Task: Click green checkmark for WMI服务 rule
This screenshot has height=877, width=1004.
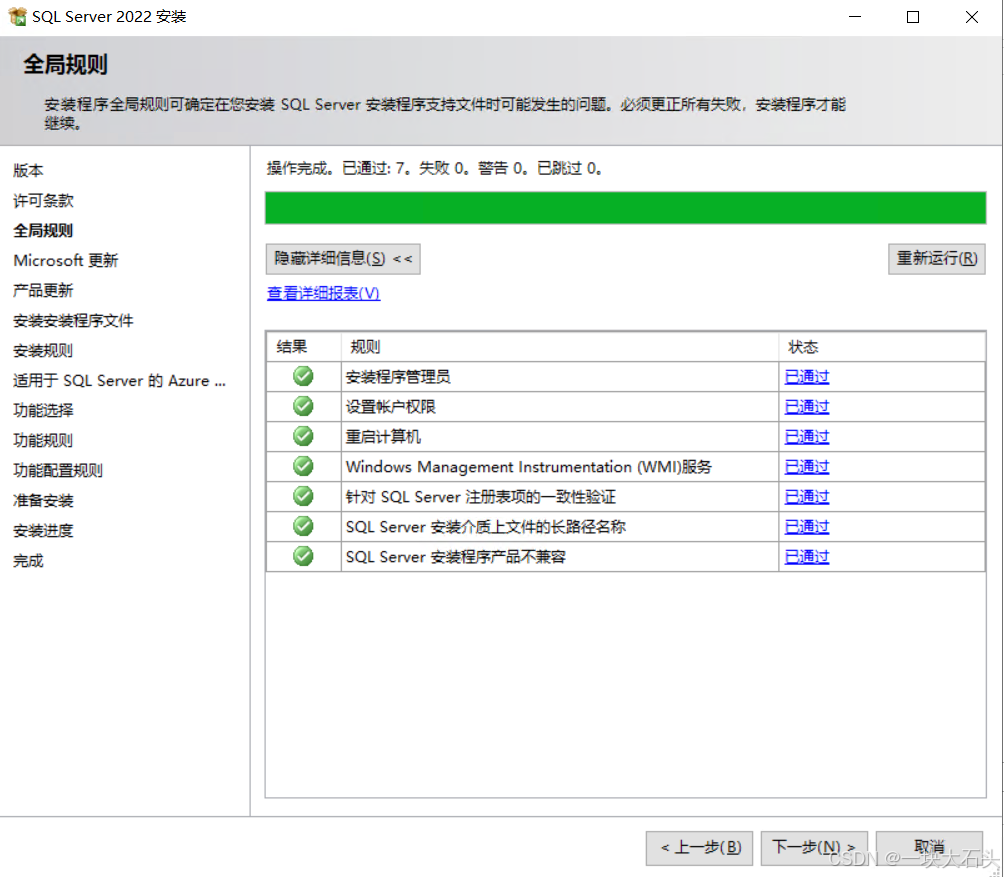Action: click(x=303, y=467)
